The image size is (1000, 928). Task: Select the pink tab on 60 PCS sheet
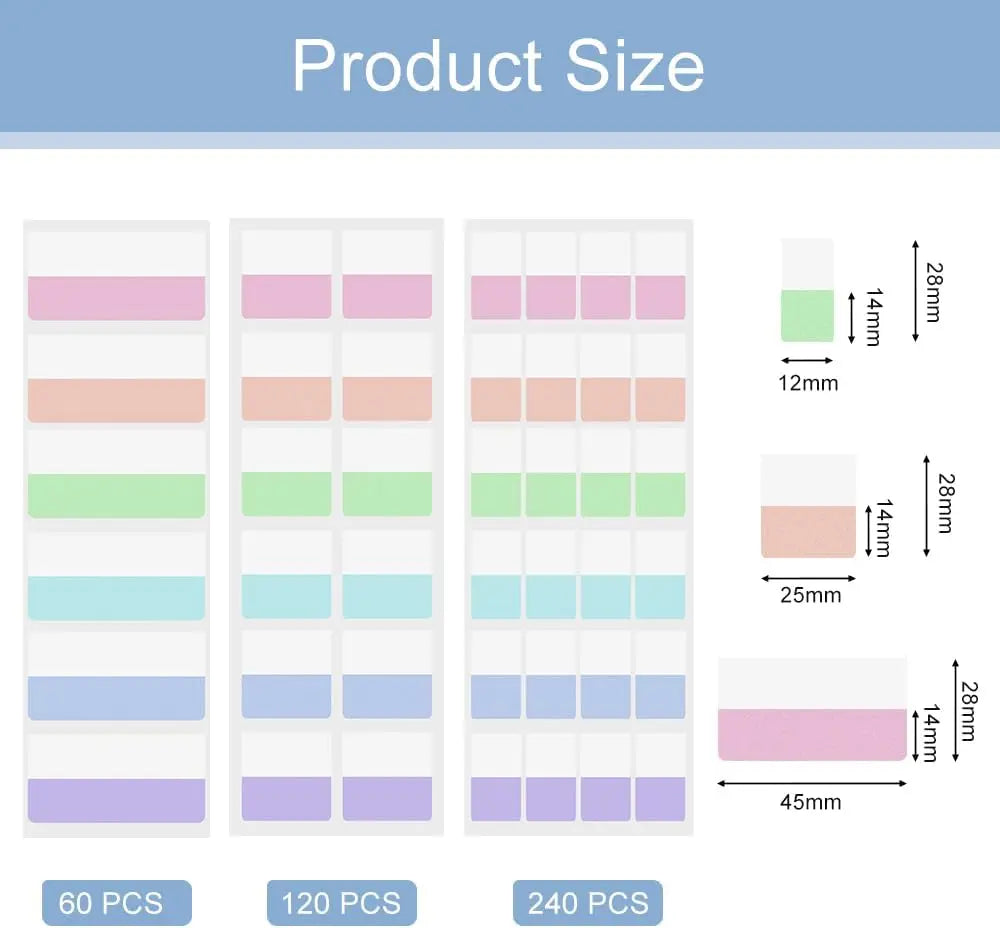click(116, 297)
